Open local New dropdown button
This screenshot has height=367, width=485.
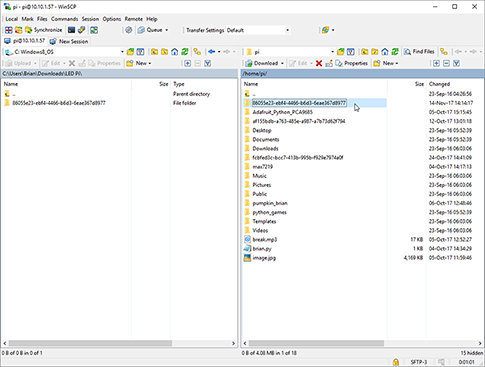139,63
